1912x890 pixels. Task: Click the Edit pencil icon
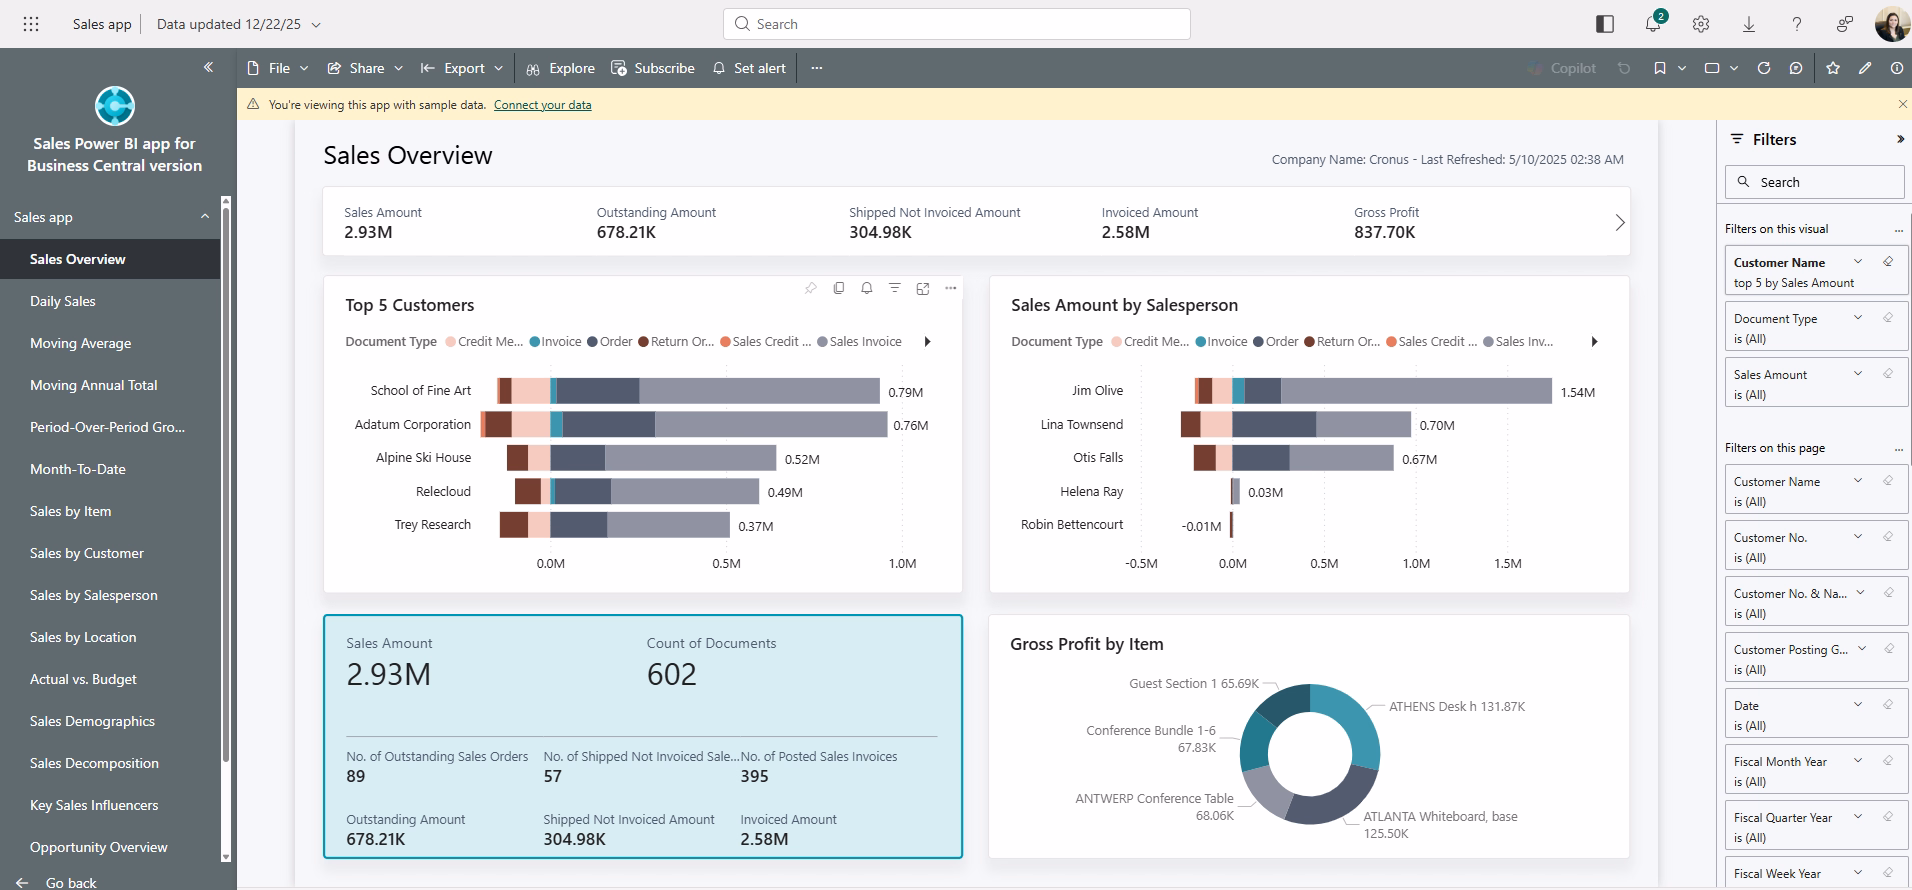point(1865,68)
